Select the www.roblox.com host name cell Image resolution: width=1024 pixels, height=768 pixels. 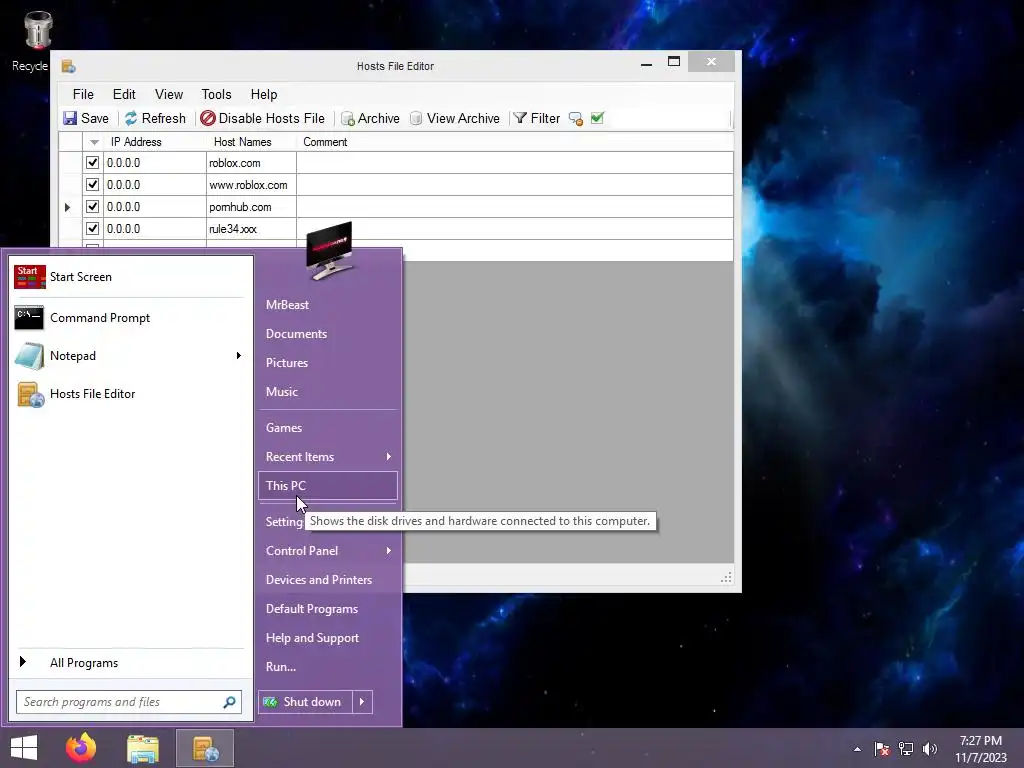(251, 185)
